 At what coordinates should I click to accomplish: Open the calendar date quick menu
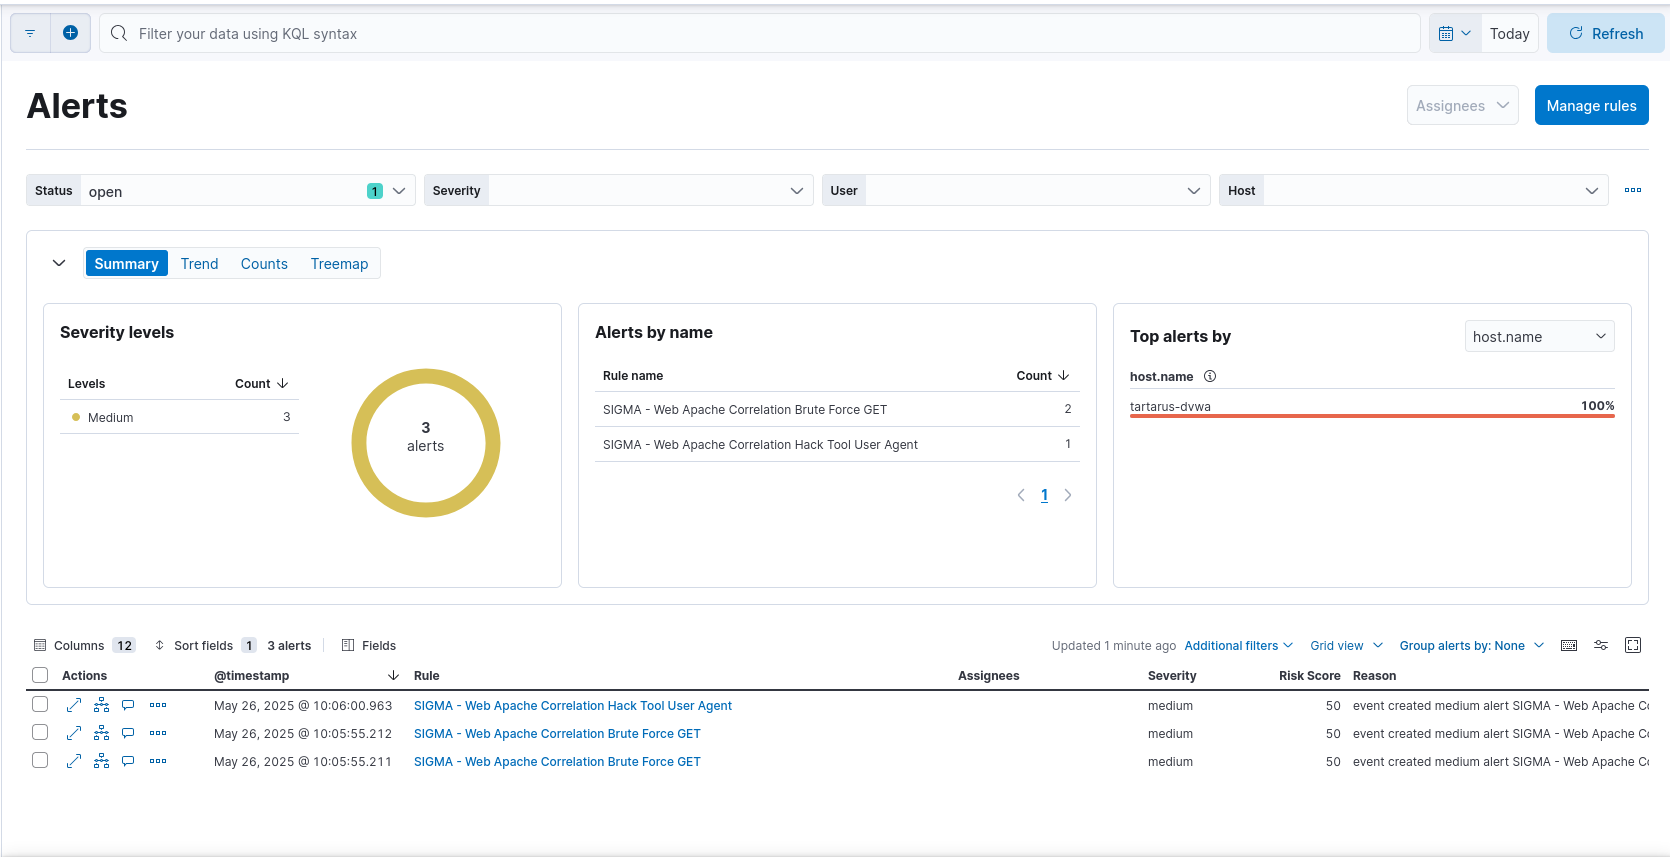(x=1454, y=33)
